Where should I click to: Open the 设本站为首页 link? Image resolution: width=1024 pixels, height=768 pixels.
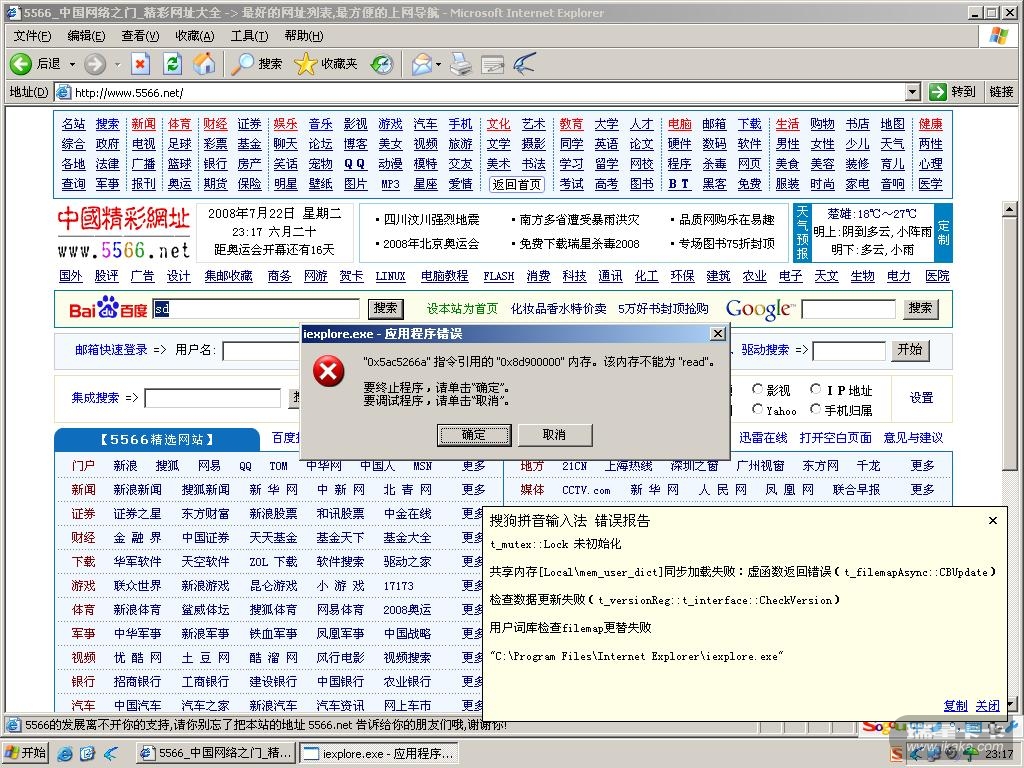click(x=462, y=309)
